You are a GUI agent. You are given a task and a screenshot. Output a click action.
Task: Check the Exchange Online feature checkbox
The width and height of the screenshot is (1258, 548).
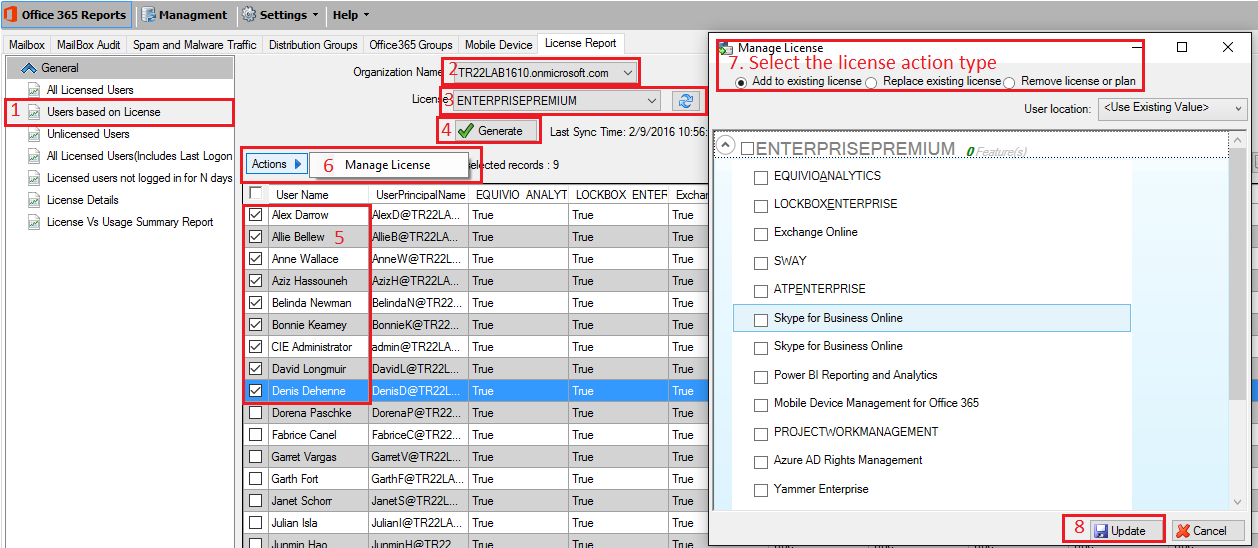760,233
